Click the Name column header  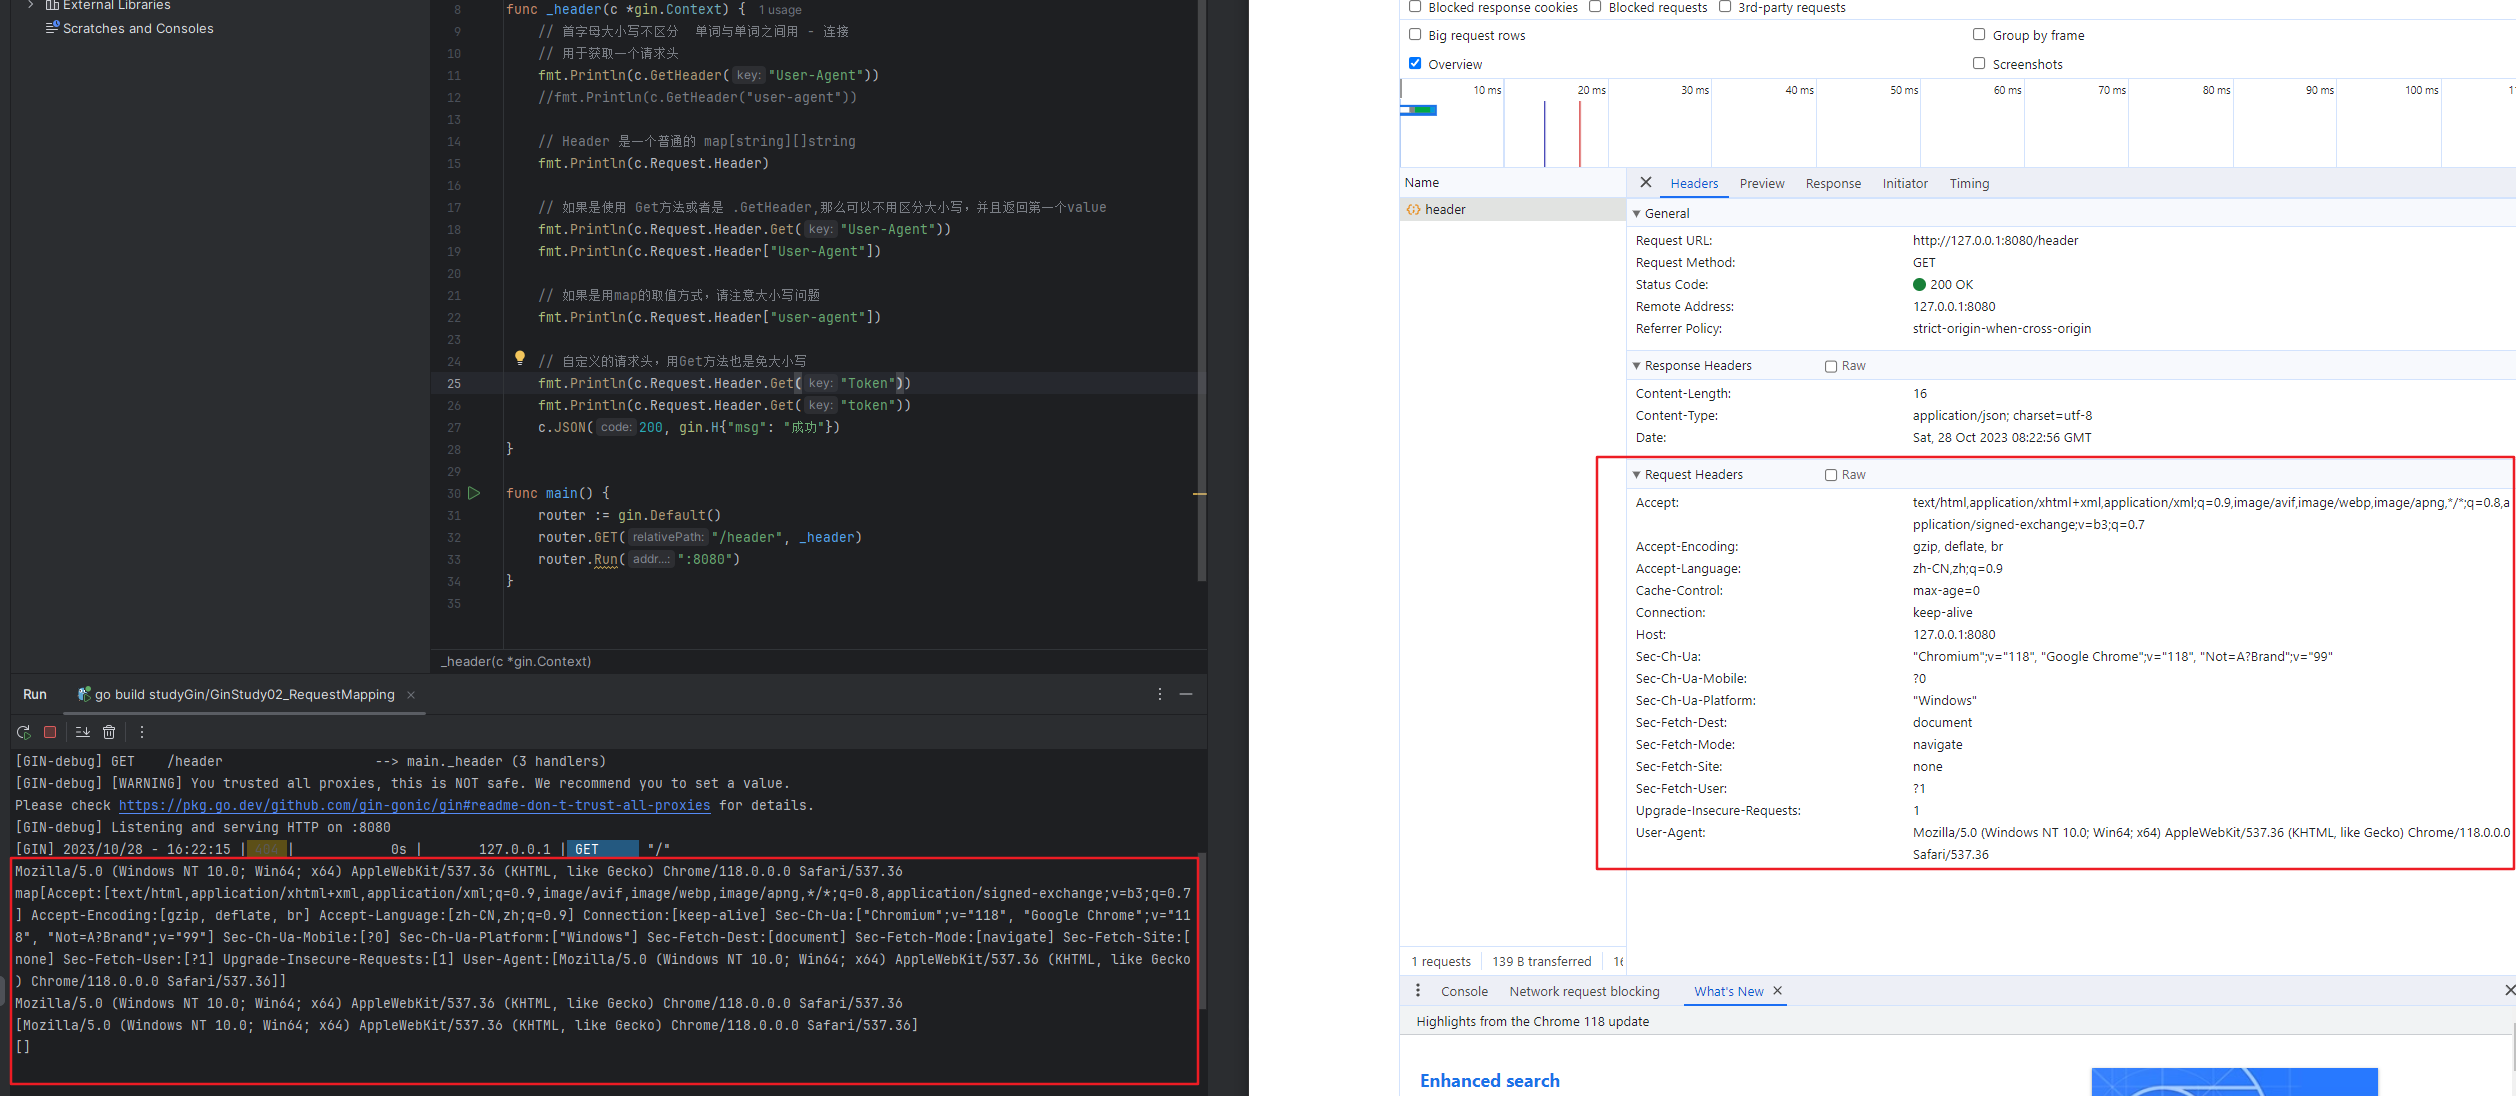[1512, 183]
